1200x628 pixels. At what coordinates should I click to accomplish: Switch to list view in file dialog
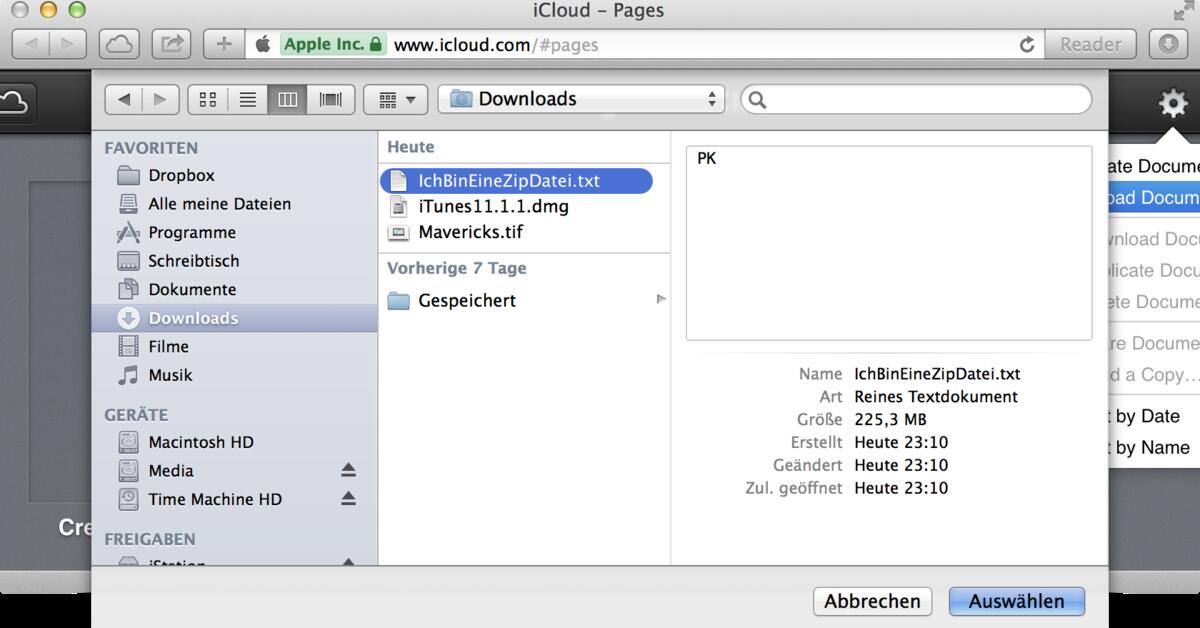[248, 99]
